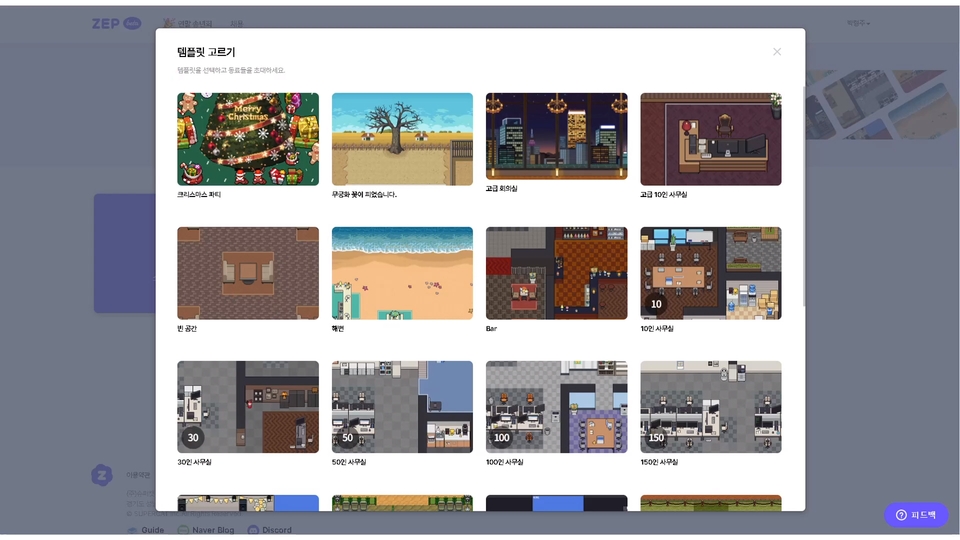Image resolution: width=960 pixels, height=540 pixels.
Task: Open the 채용 menu item
Action: (237, 23)
